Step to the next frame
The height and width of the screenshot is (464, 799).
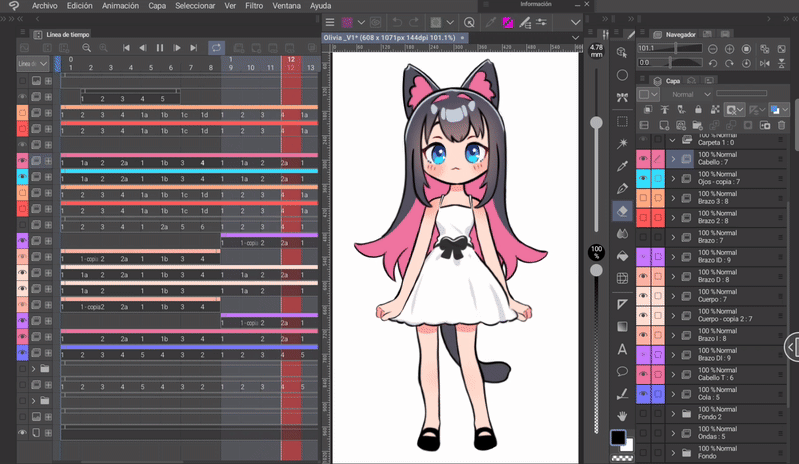tap(177, 48)
